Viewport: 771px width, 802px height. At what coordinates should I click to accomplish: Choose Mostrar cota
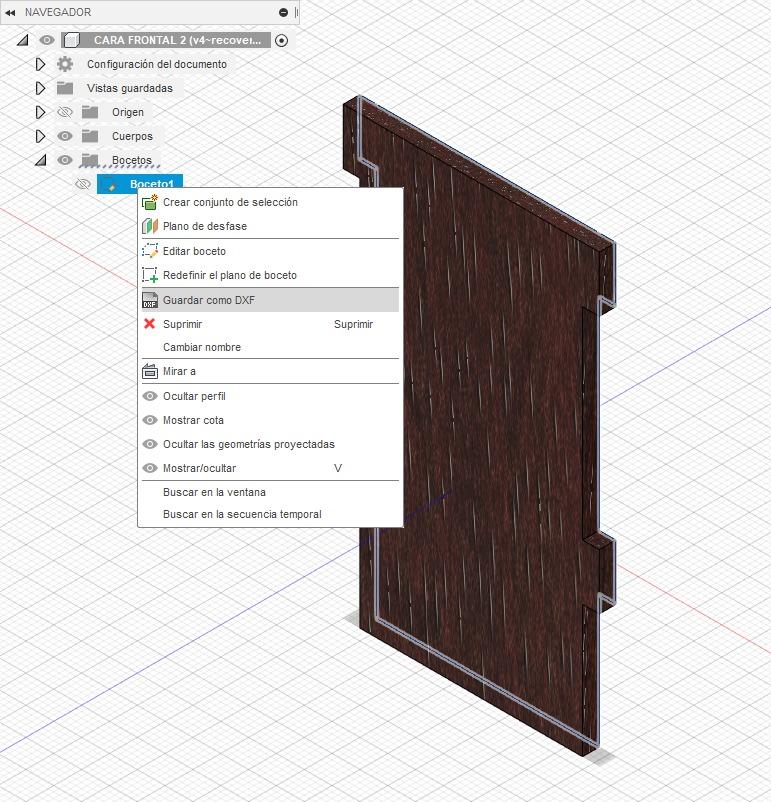(x=270, y=420)
